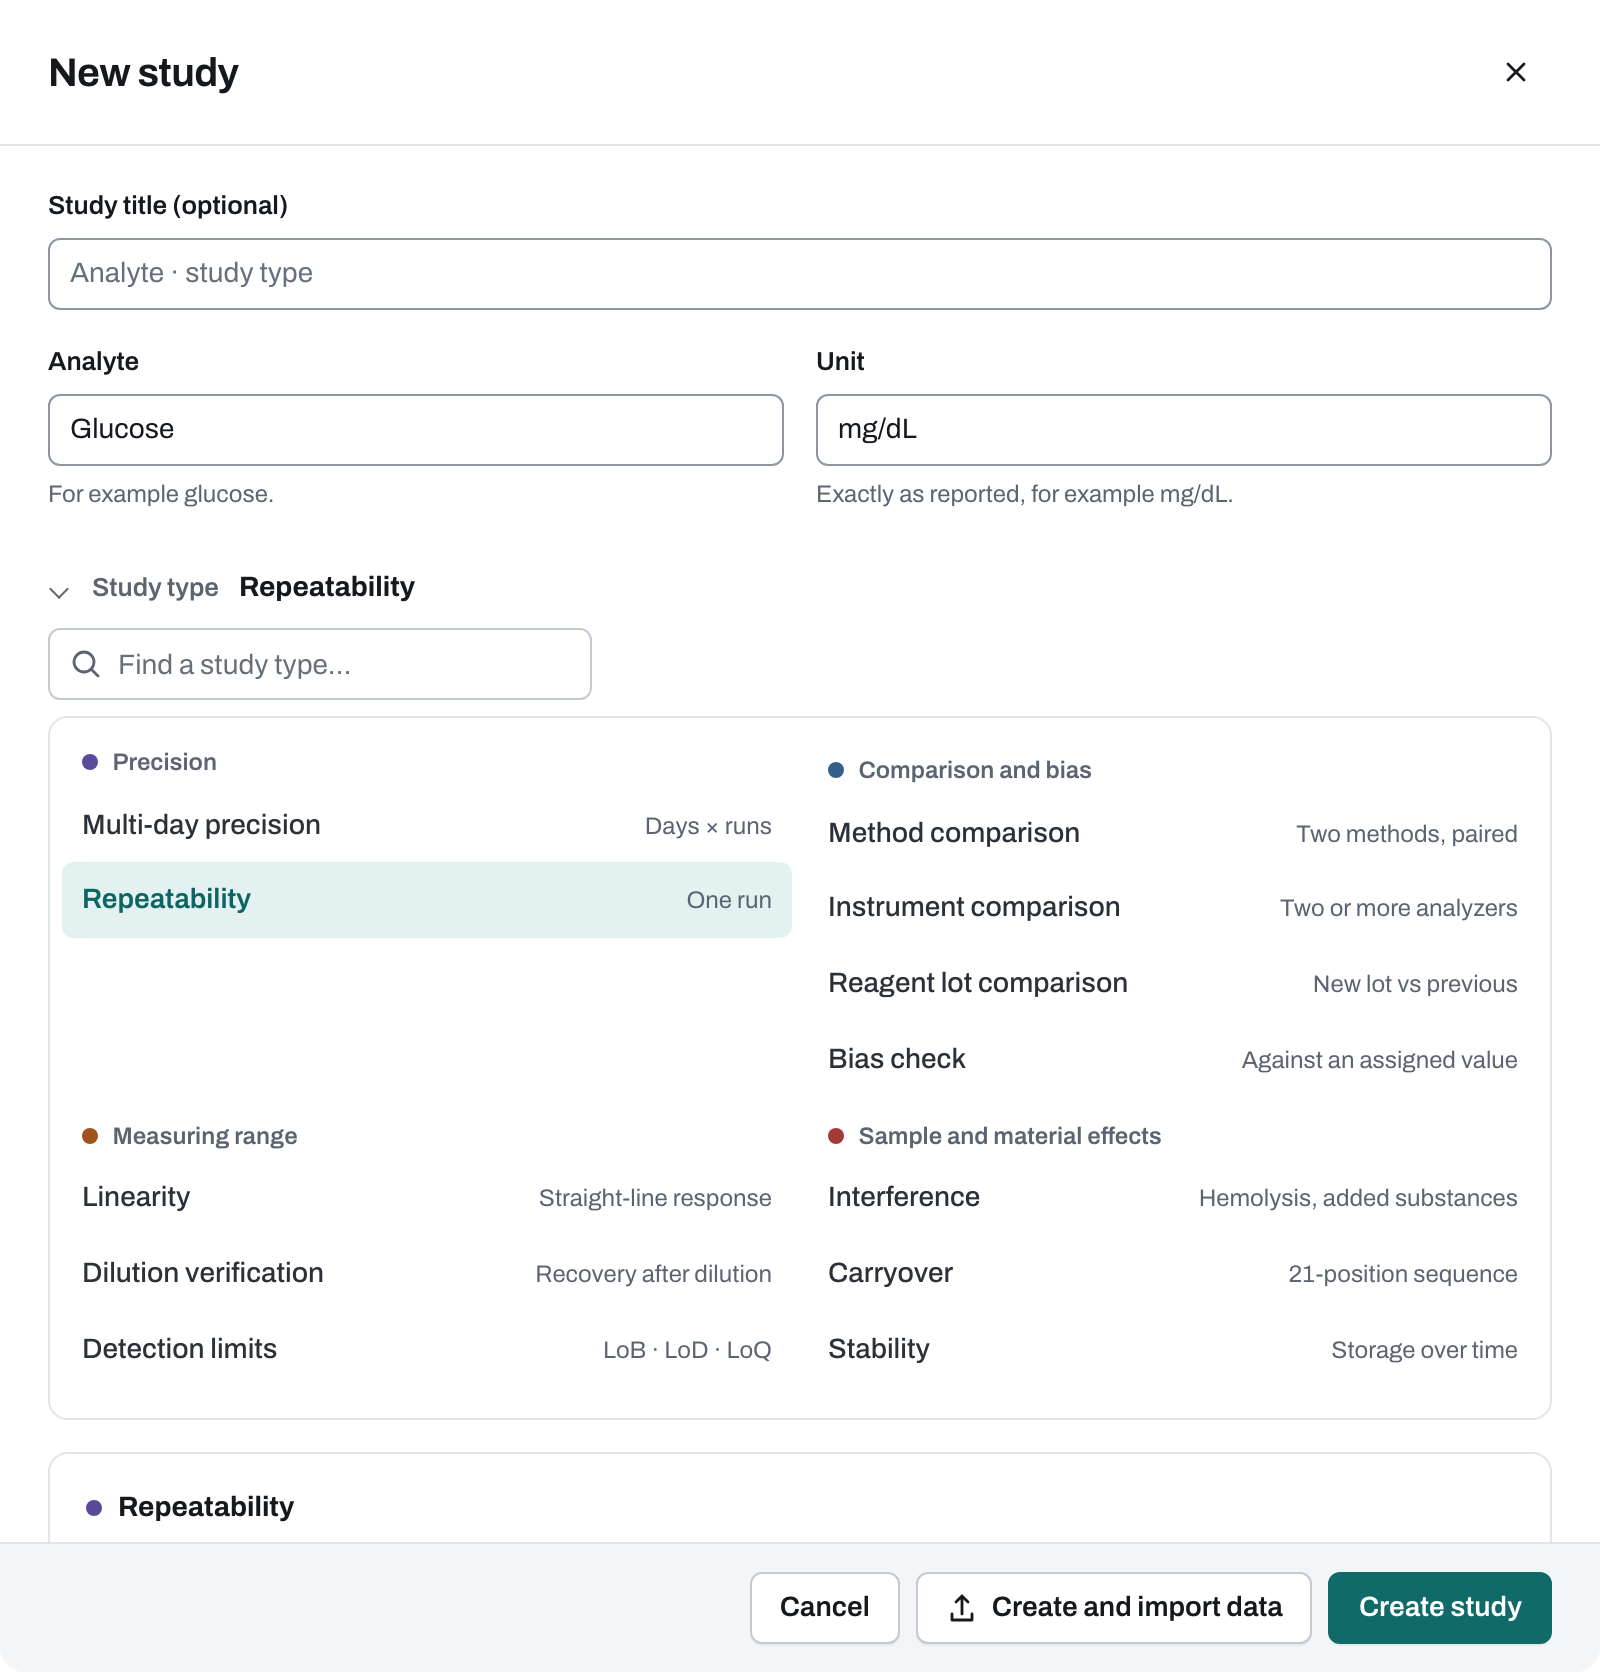Click the 'Hemolysis, added substances' description
The image size is (1600, 1672).
point(1358,1198)
